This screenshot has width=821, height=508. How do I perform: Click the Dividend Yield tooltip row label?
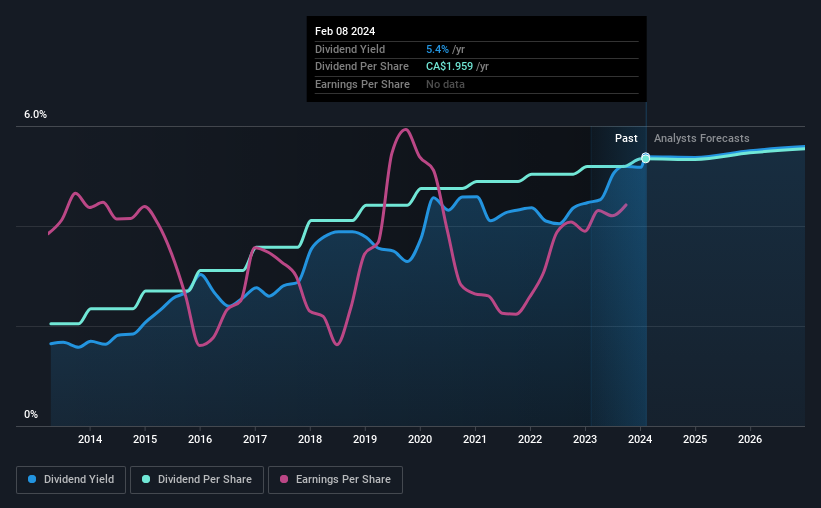click(x=350, y=49)
